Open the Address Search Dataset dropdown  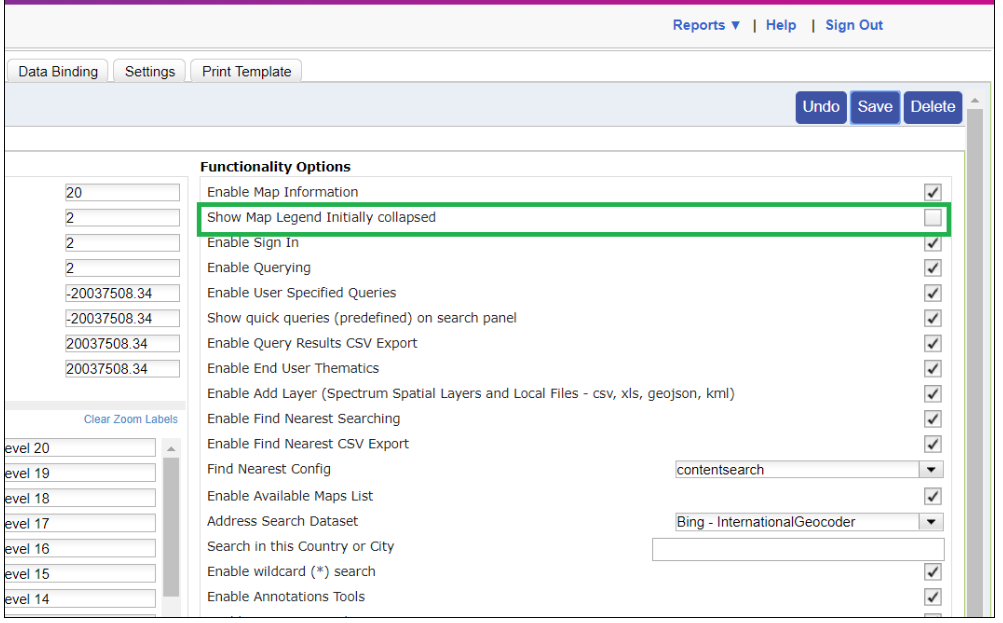tap(931, 521)
